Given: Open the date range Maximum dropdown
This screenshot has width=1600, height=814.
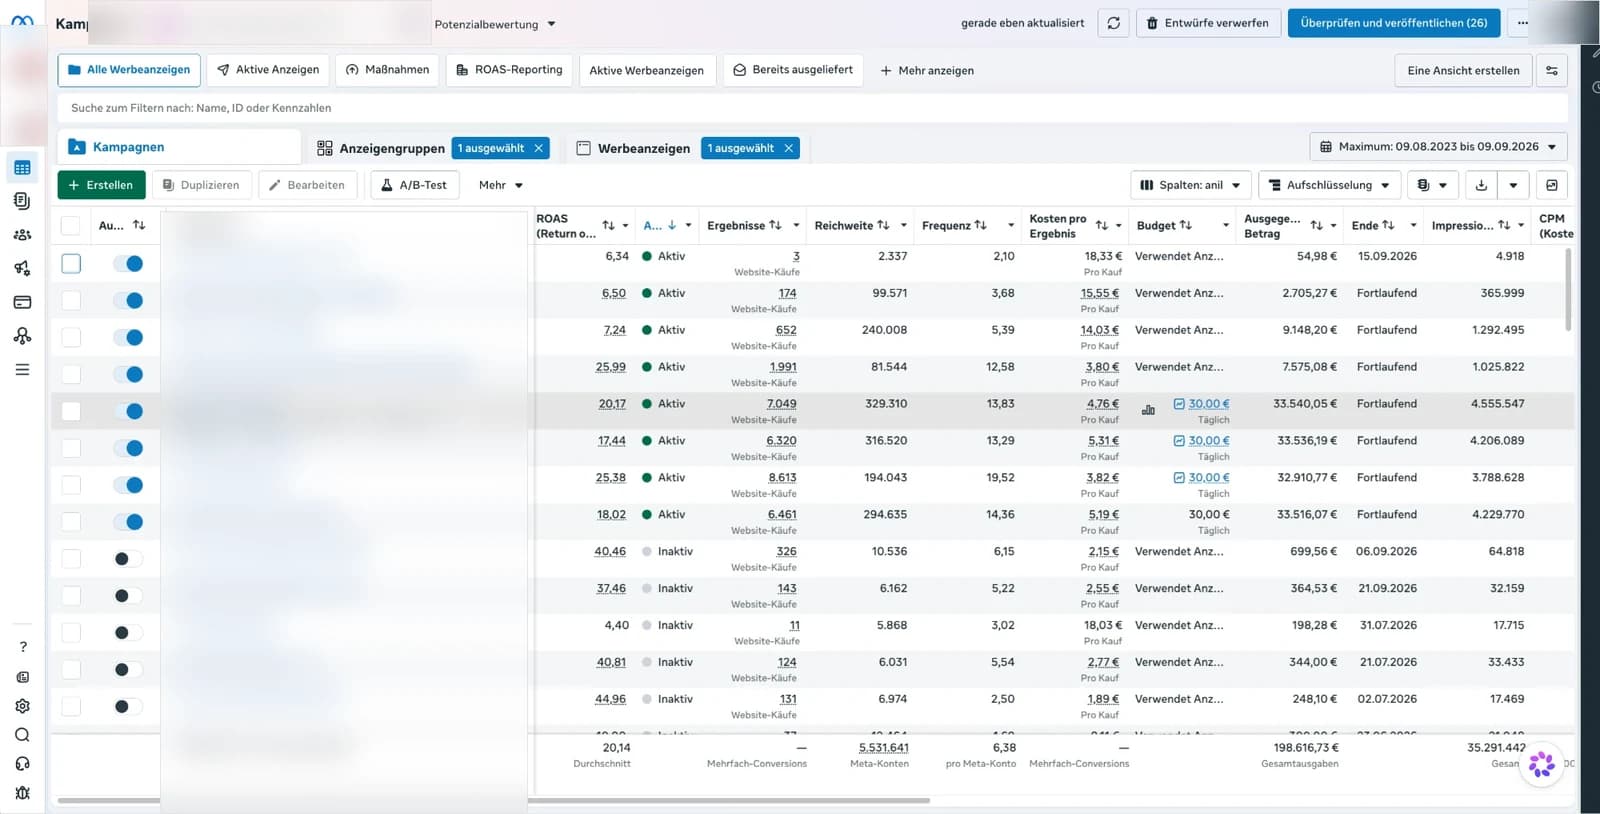Looking at the screenshot, I should tap(1438, 147).
